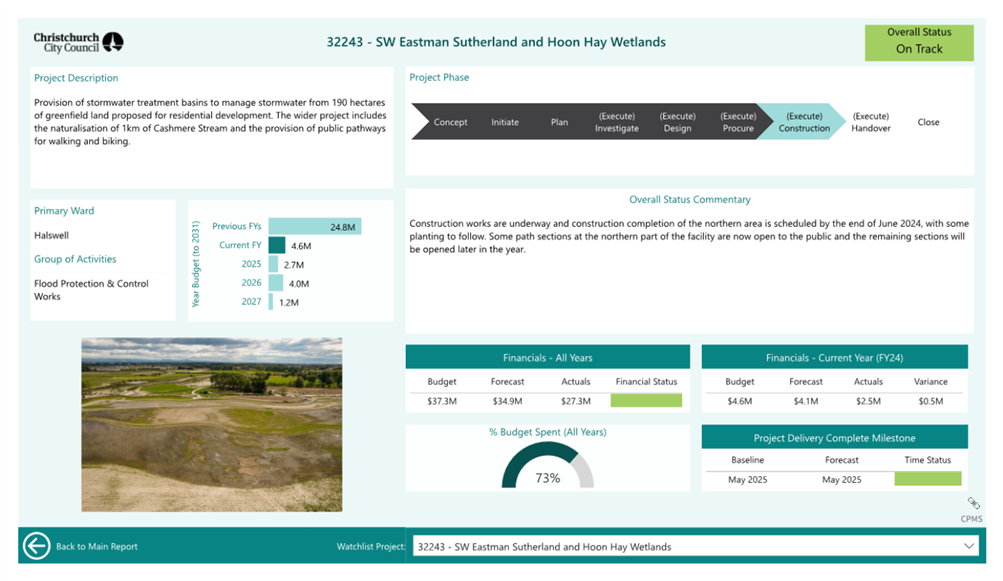1003x581 pixels.
Task: Click the All Years actuals value $27.3M
Action: 576,401
